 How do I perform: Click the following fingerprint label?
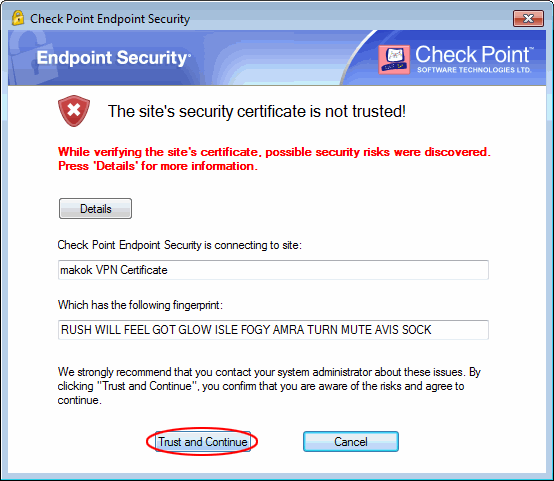pos(140,305)
